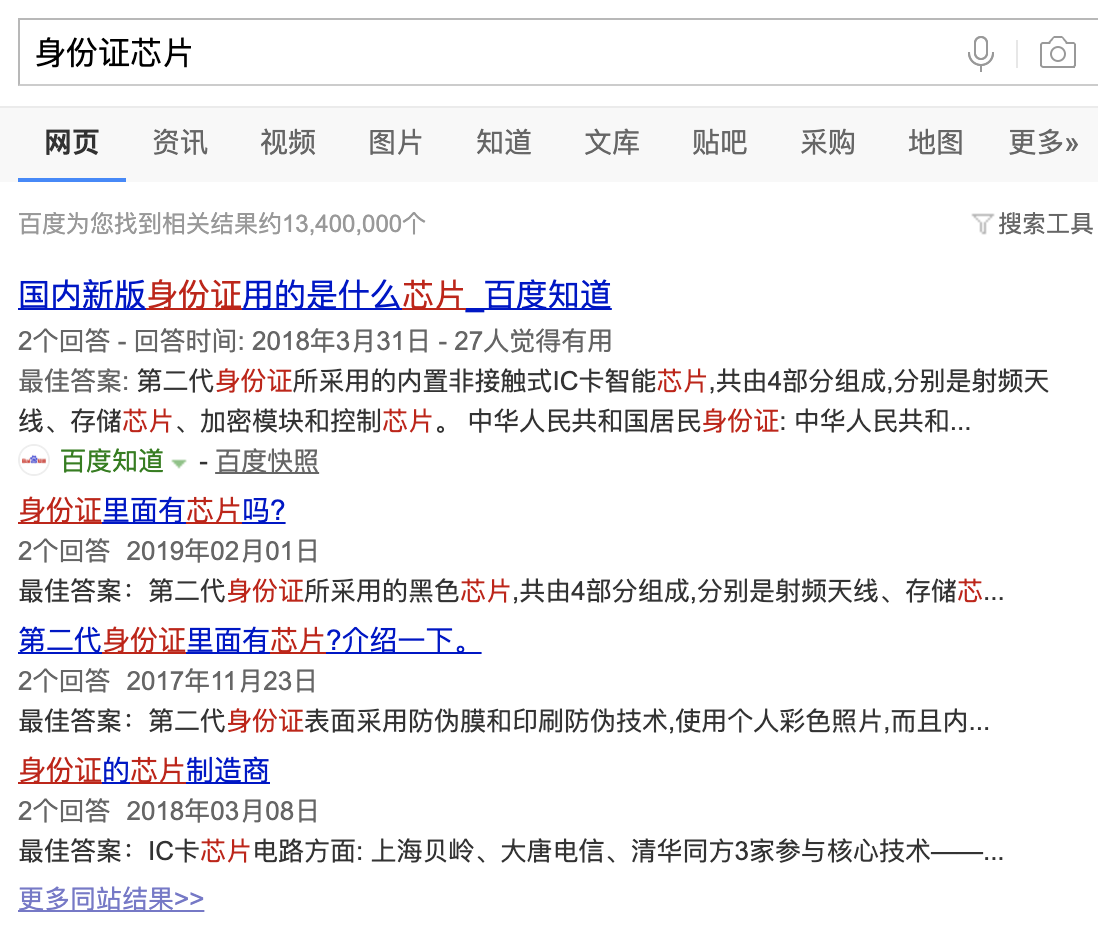This screenshot has height=936, width=1098.
Task: Open the 图片 tab
Action: click(x=396, y=143)
